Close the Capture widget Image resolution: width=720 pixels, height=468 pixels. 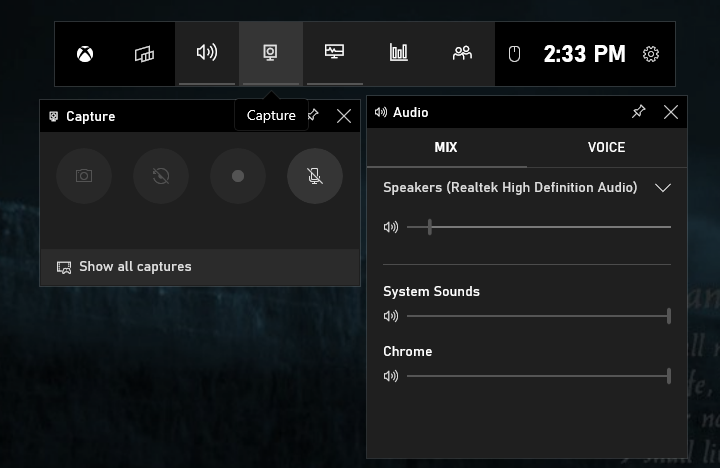click(x=343, y=116)
